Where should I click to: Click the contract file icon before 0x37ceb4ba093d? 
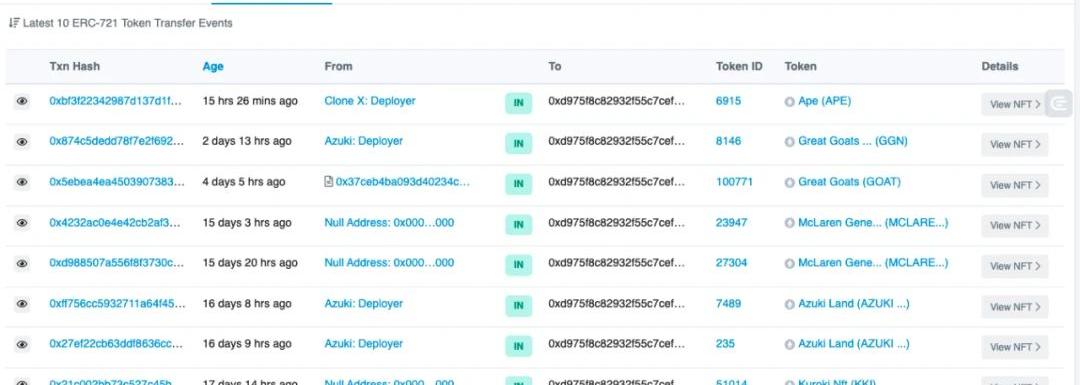(329, 182)
